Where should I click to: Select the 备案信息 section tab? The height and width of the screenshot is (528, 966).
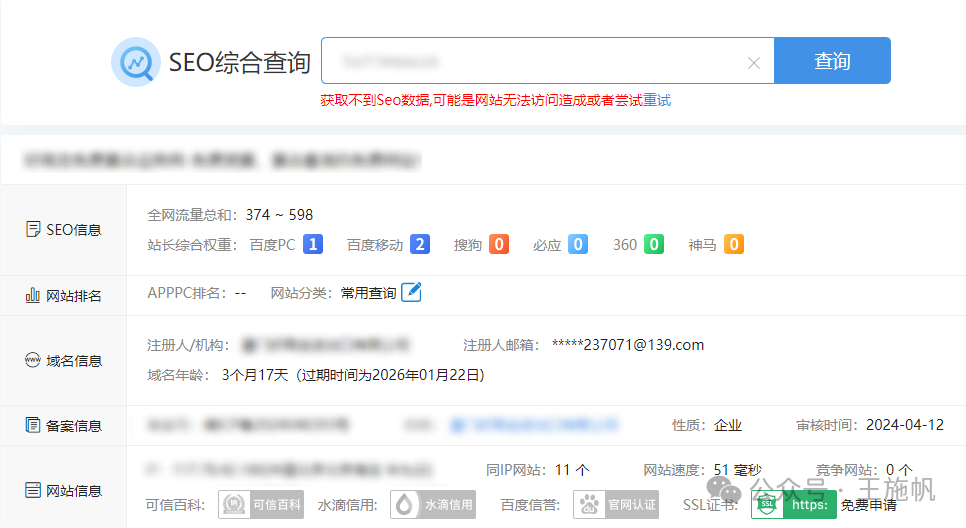(x=63, y=425)
